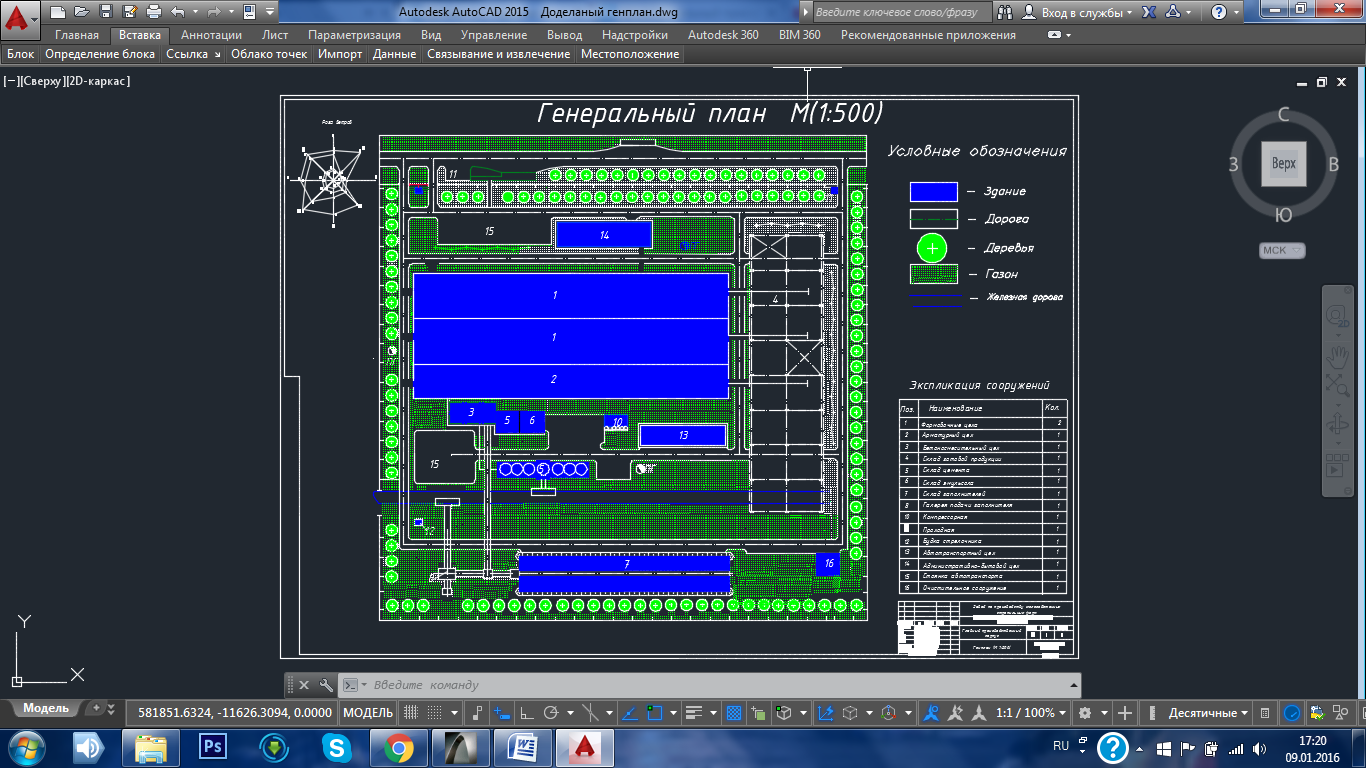Switch to the Вид ribbon tab
Image resolution: width=1366 pixels, height=768 pixels.
pos(431,35)
